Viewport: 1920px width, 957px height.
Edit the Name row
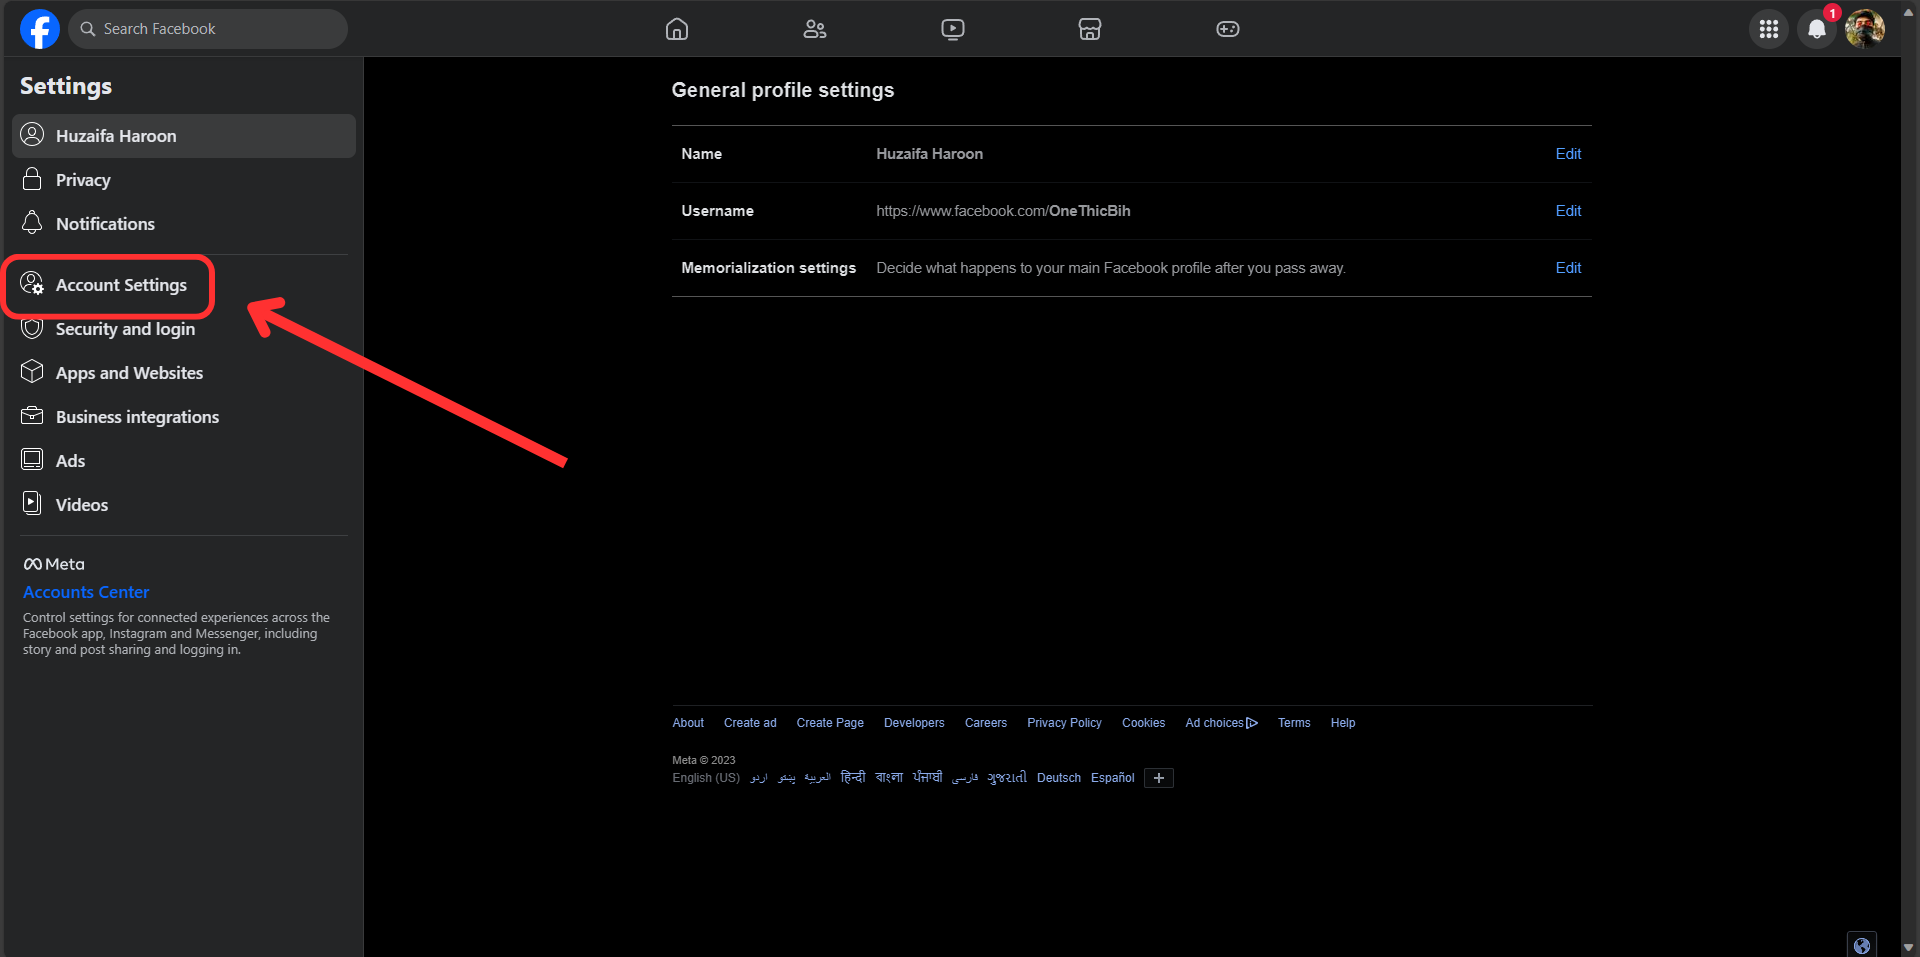(x=1568, y=154)
